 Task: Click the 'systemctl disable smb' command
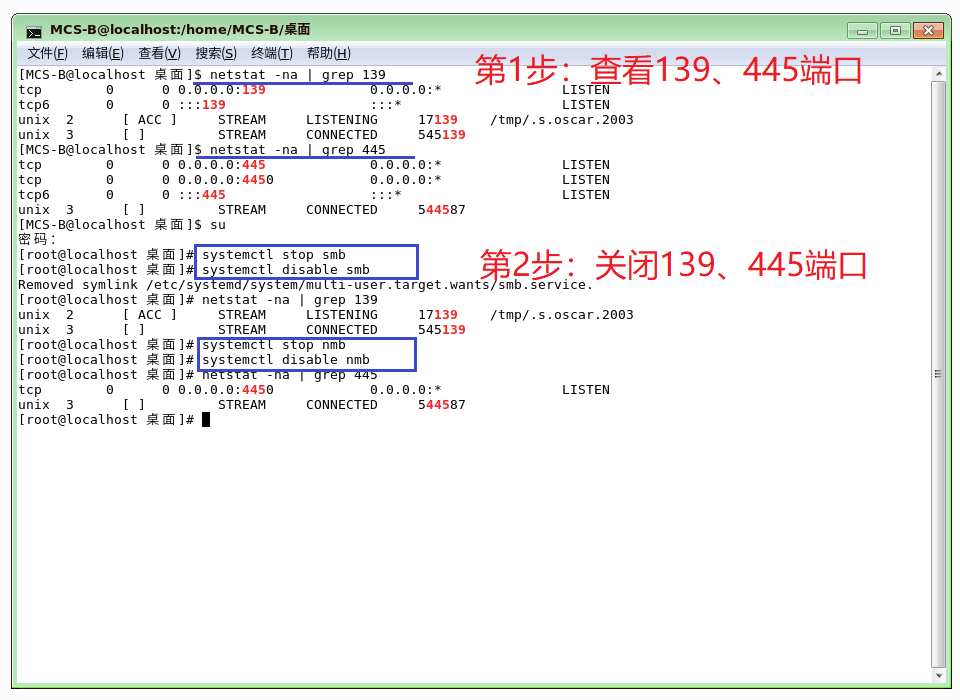(x=286, y=269)
